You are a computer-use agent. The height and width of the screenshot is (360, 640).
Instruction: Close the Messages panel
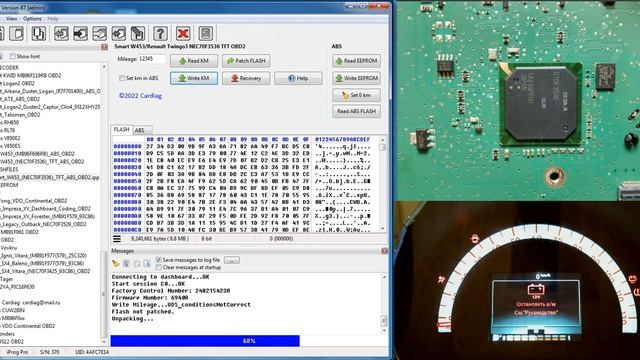click(384, 251)
